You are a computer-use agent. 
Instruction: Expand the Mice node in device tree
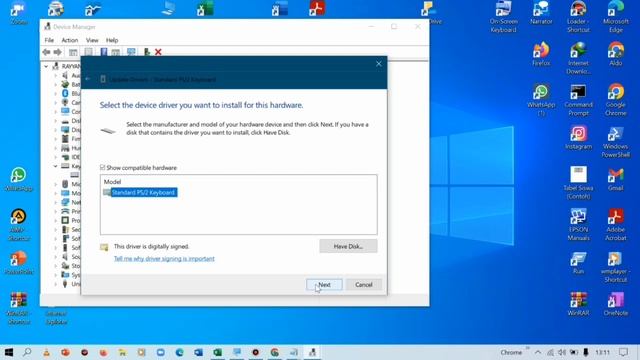(x=56, y=184)
